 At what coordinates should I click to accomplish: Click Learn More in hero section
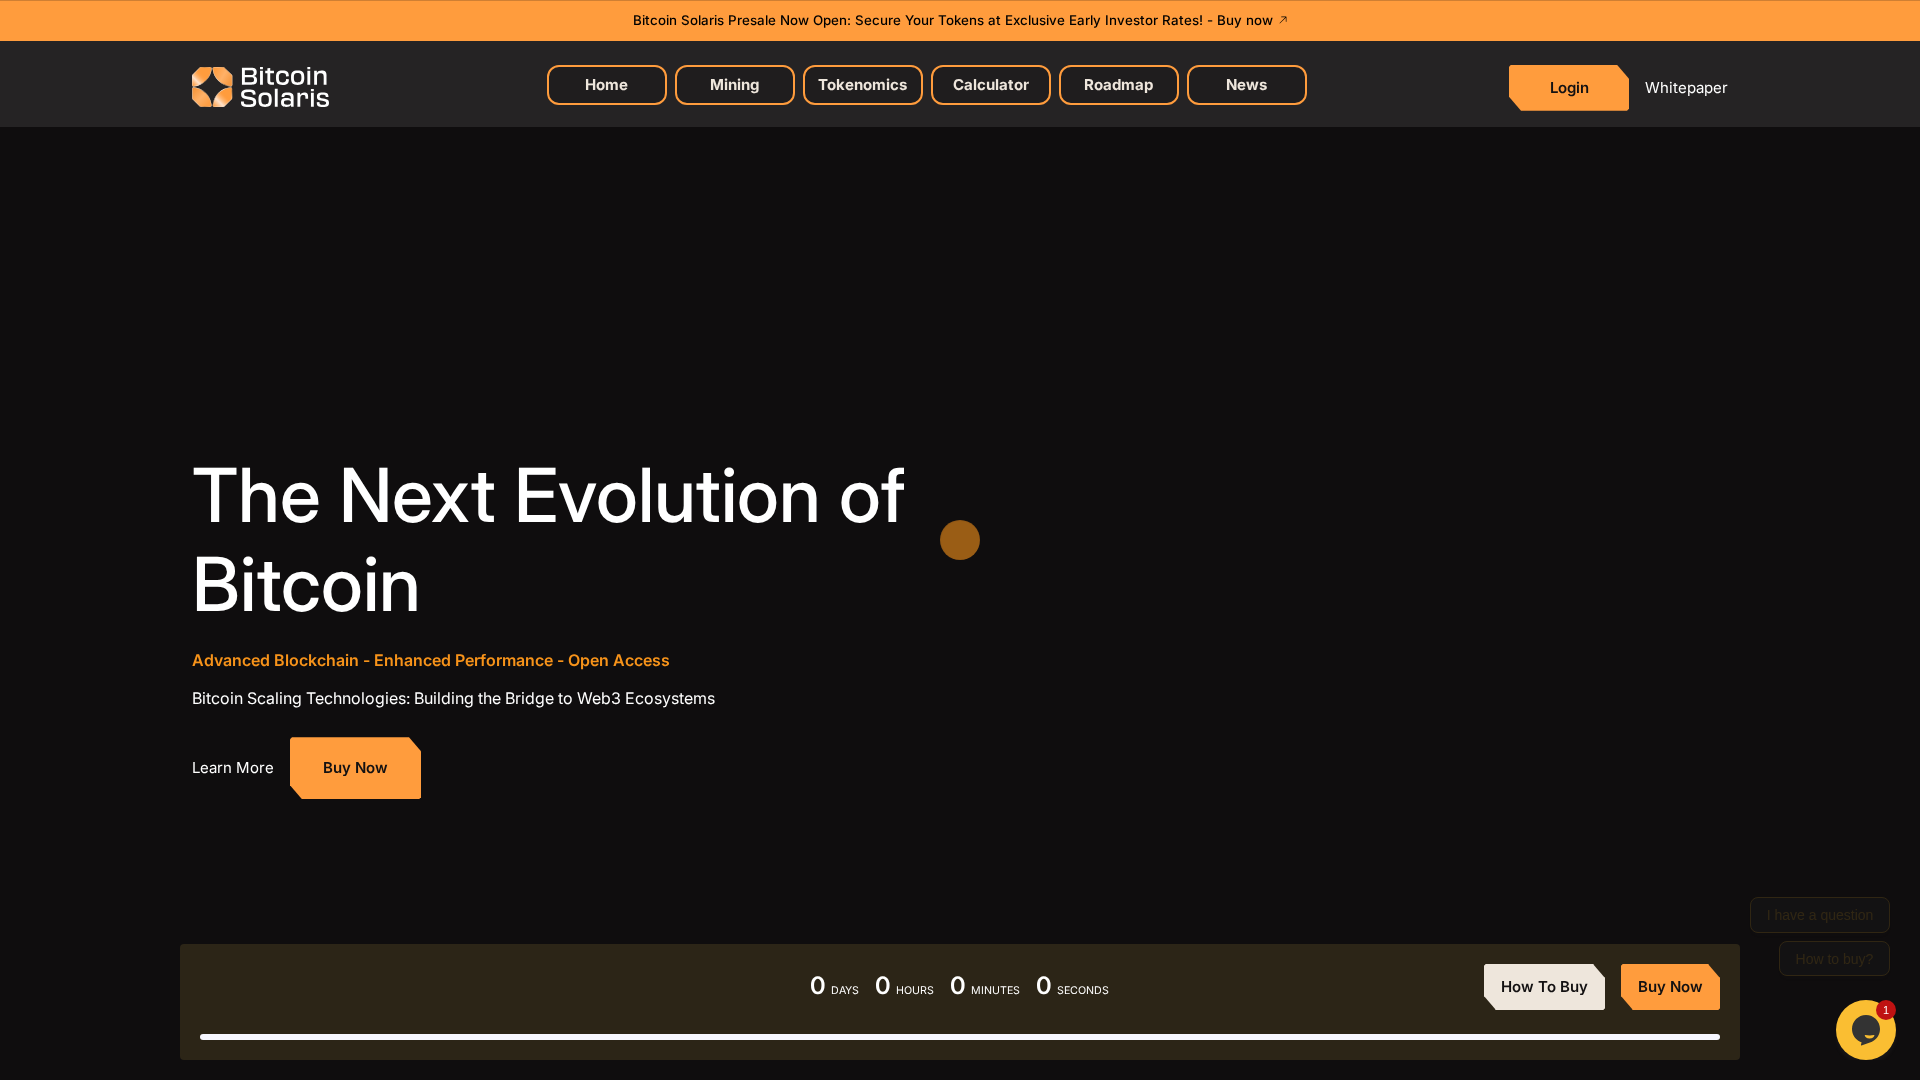coord(232,768)
